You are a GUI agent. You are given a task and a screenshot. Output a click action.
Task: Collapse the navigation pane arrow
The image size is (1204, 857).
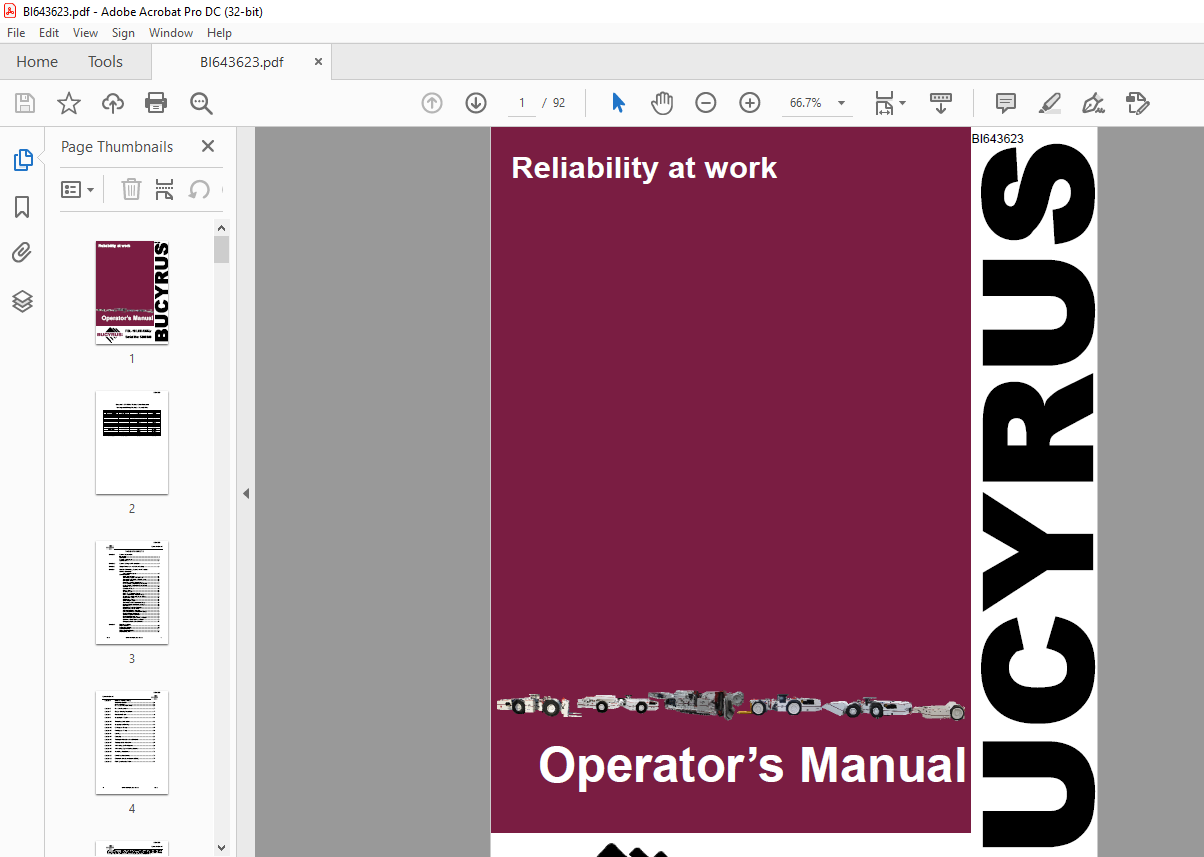tap(246, 493)
